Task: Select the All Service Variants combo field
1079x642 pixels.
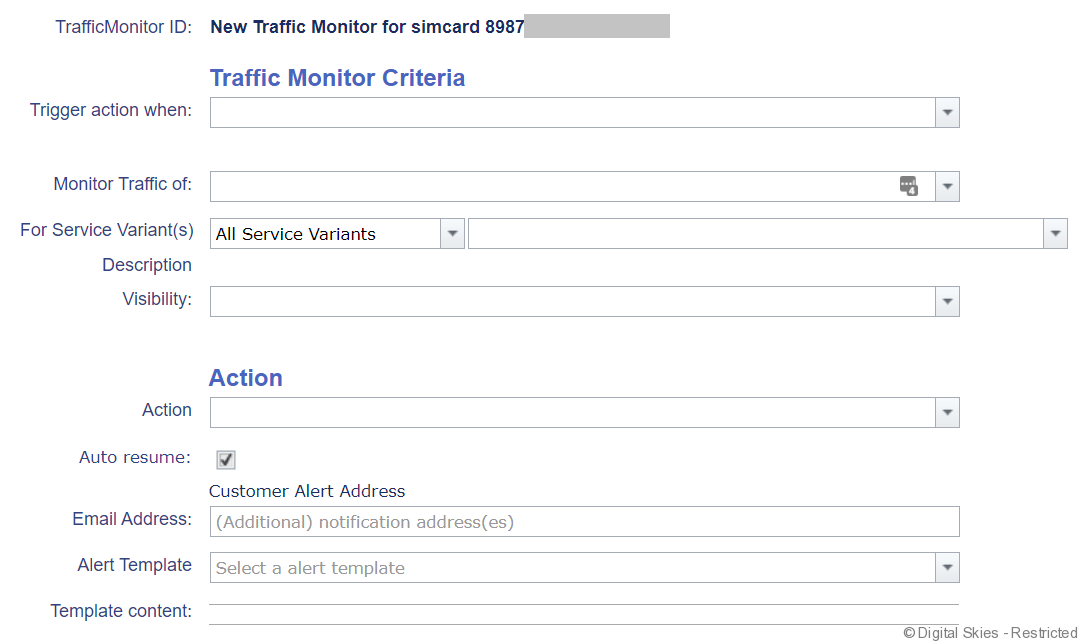Action: [325, 234]
